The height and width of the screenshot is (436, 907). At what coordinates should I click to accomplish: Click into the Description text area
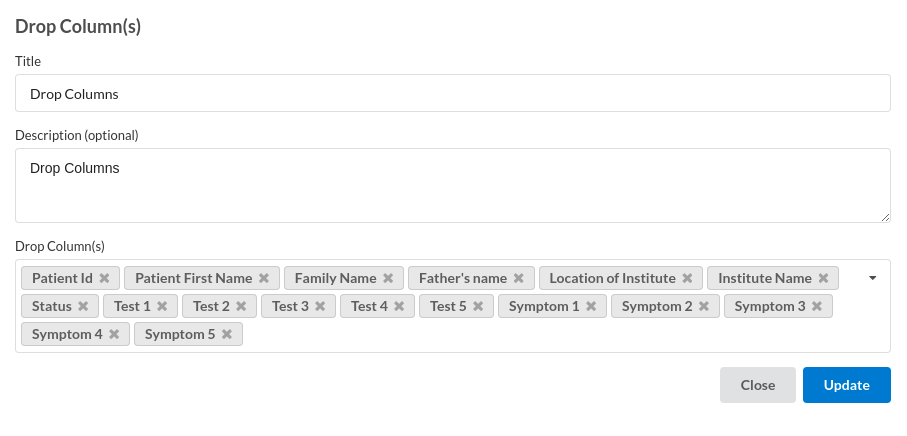[452, 185]
